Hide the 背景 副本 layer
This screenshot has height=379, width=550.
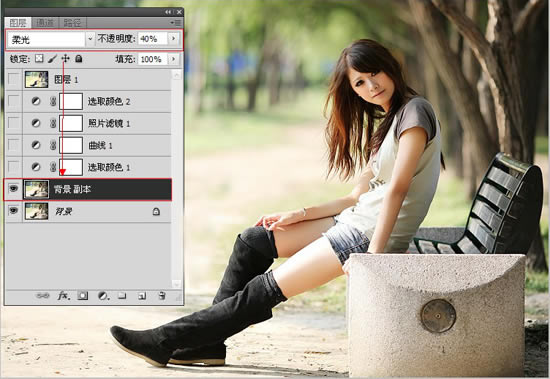tap(13, 189)
